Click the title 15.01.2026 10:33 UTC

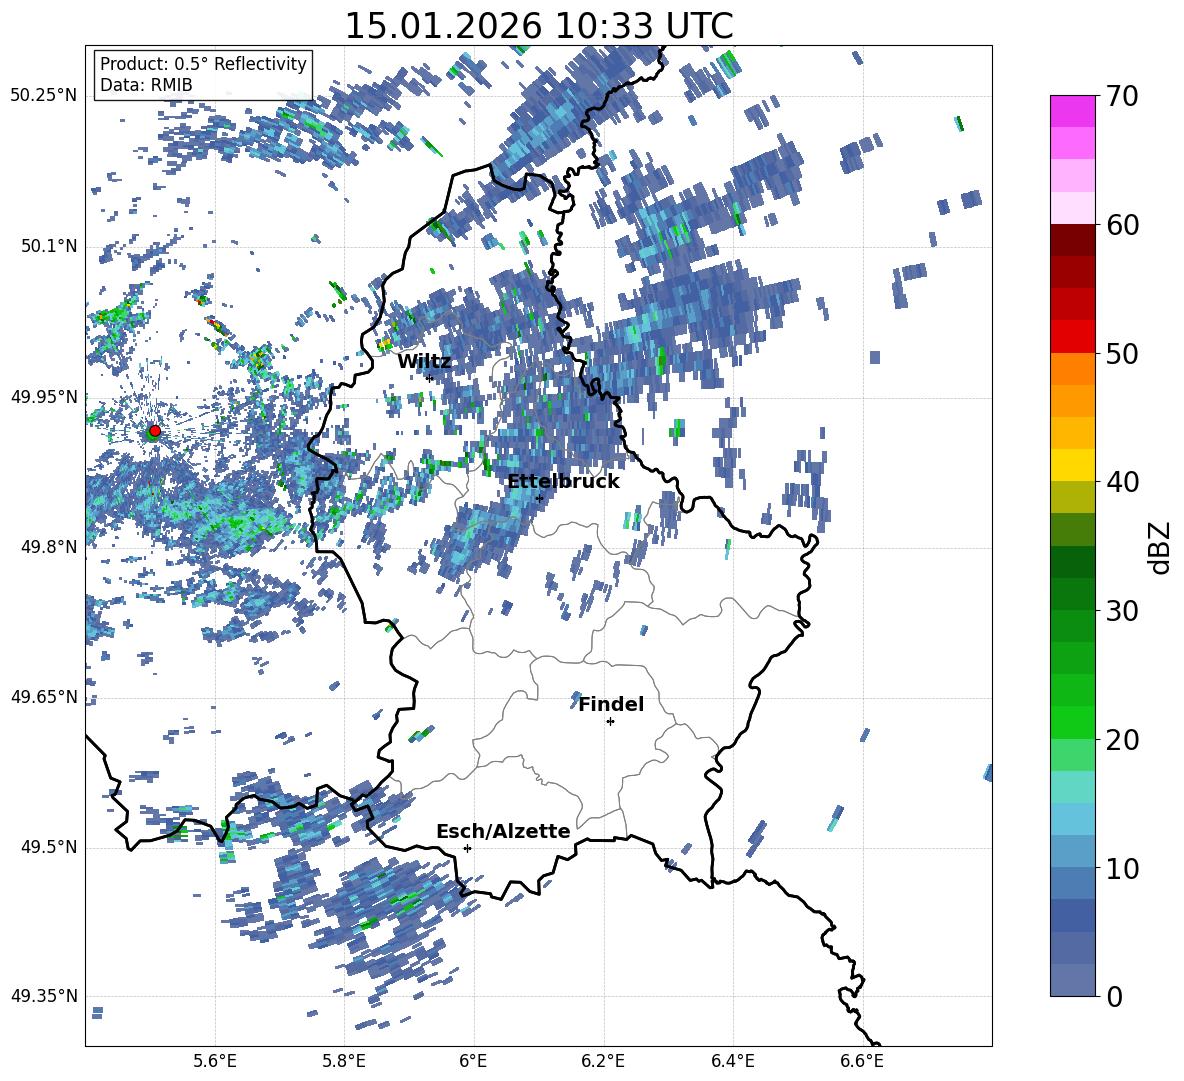pos(539,26)
